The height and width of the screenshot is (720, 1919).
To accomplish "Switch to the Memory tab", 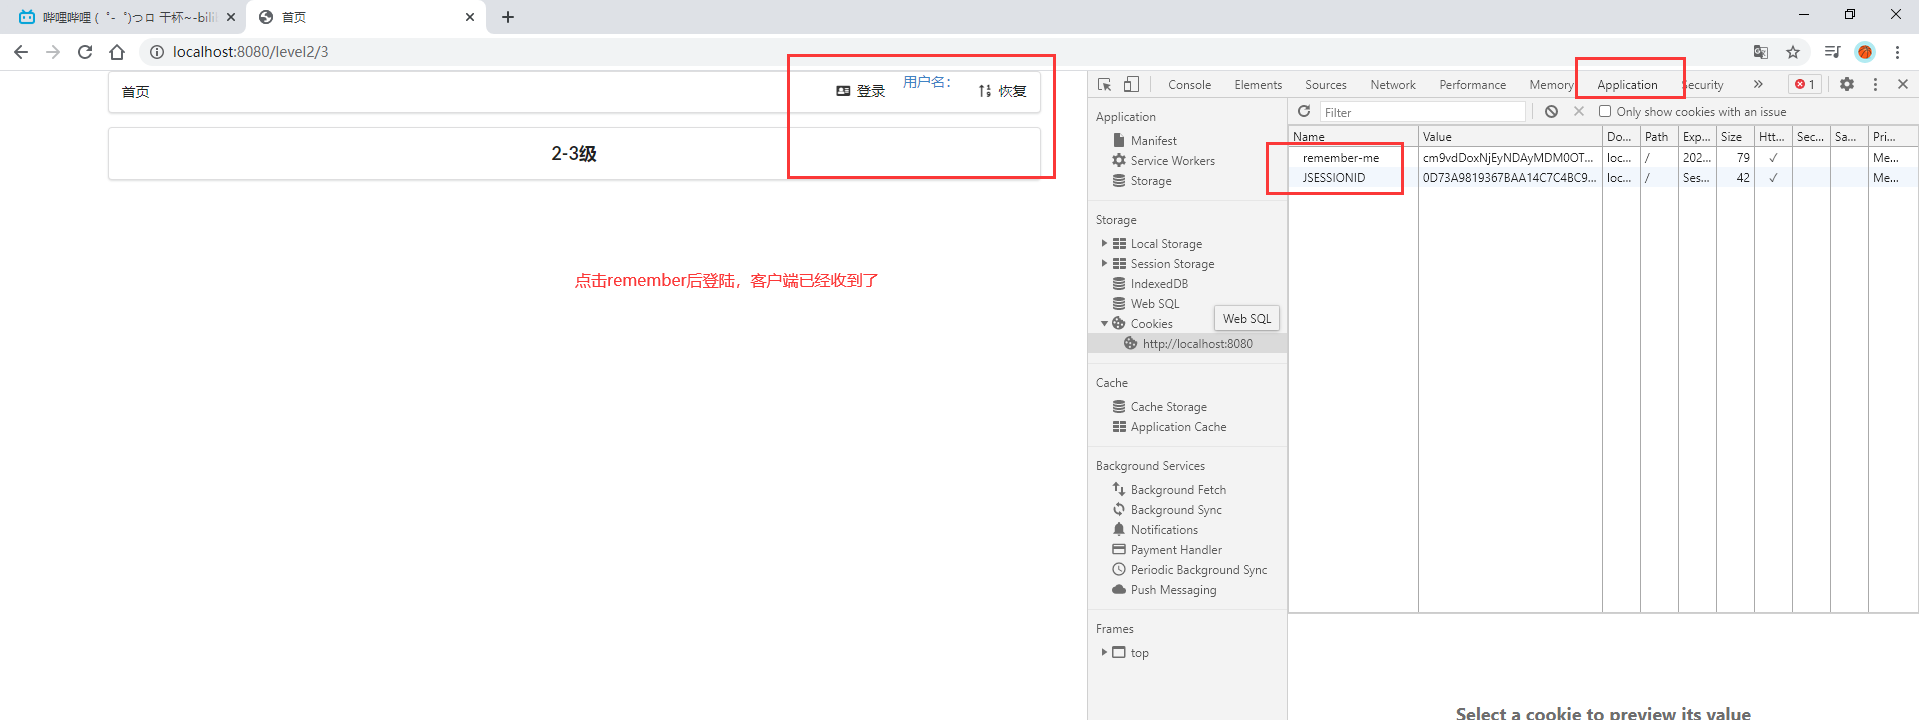I will (x=1551, y=85).
